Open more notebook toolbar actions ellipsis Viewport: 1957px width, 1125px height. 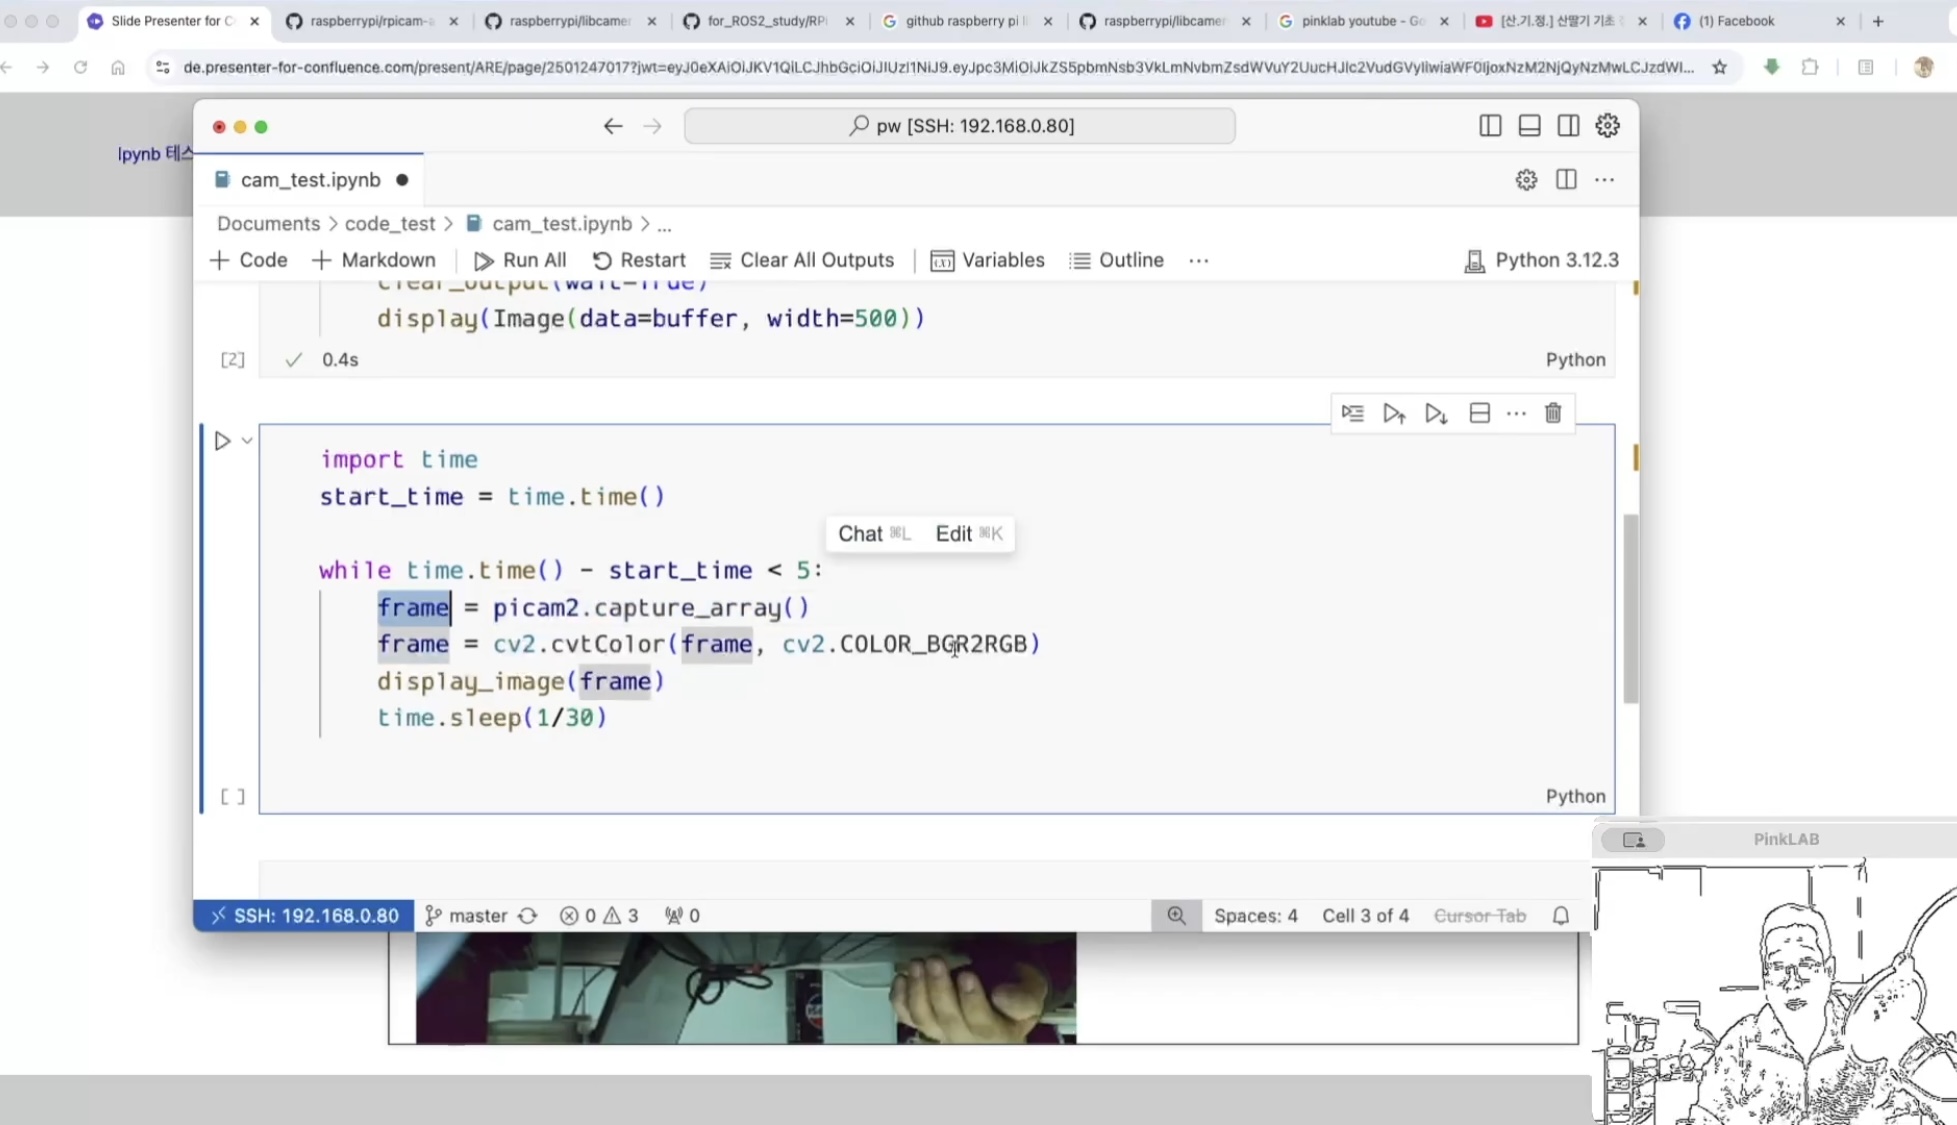[1198, 261]
